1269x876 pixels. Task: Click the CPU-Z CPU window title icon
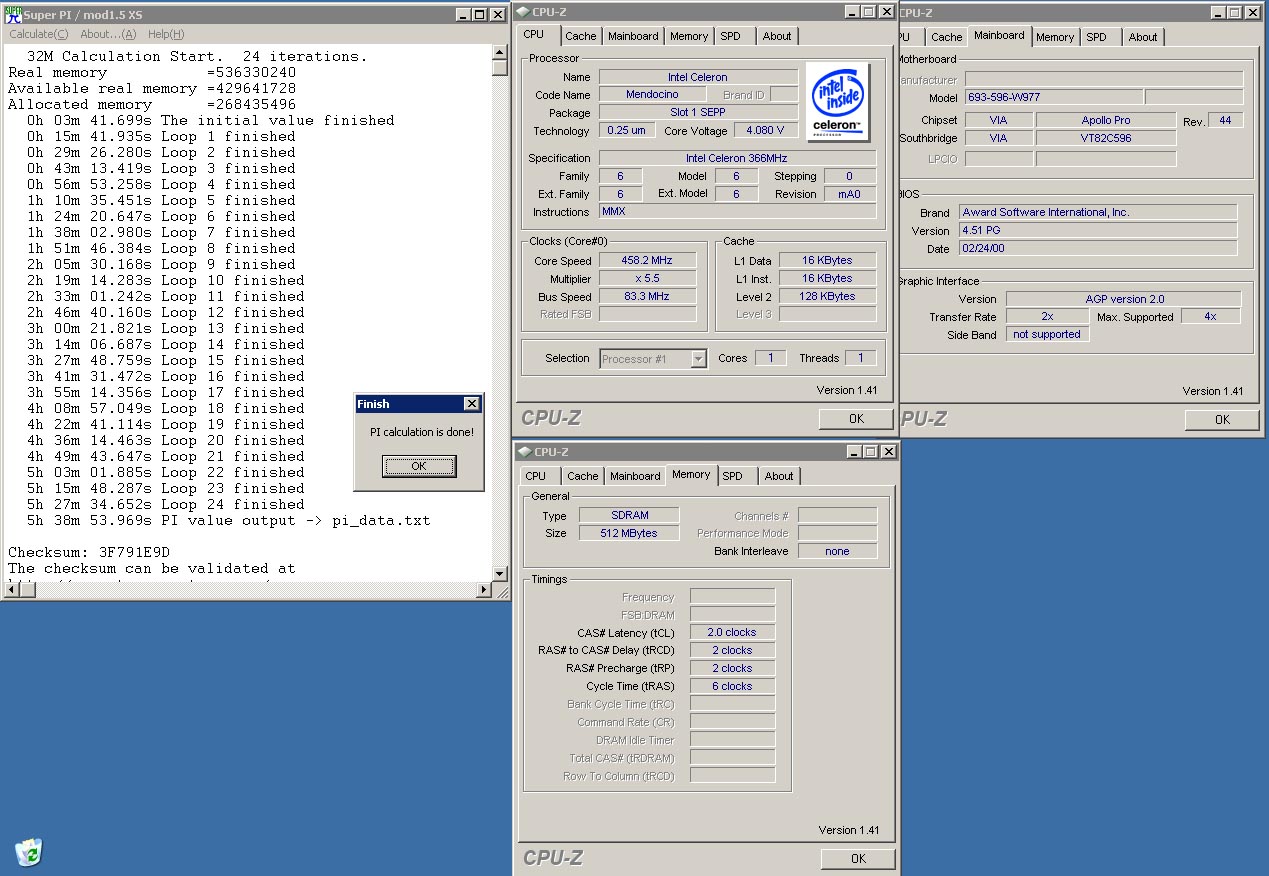525,12
